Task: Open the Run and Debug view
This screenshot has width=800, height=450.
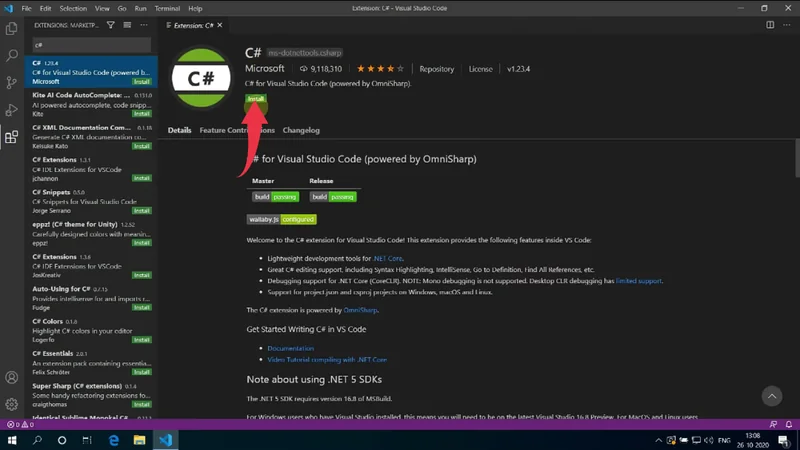Action: coord(12,110)
